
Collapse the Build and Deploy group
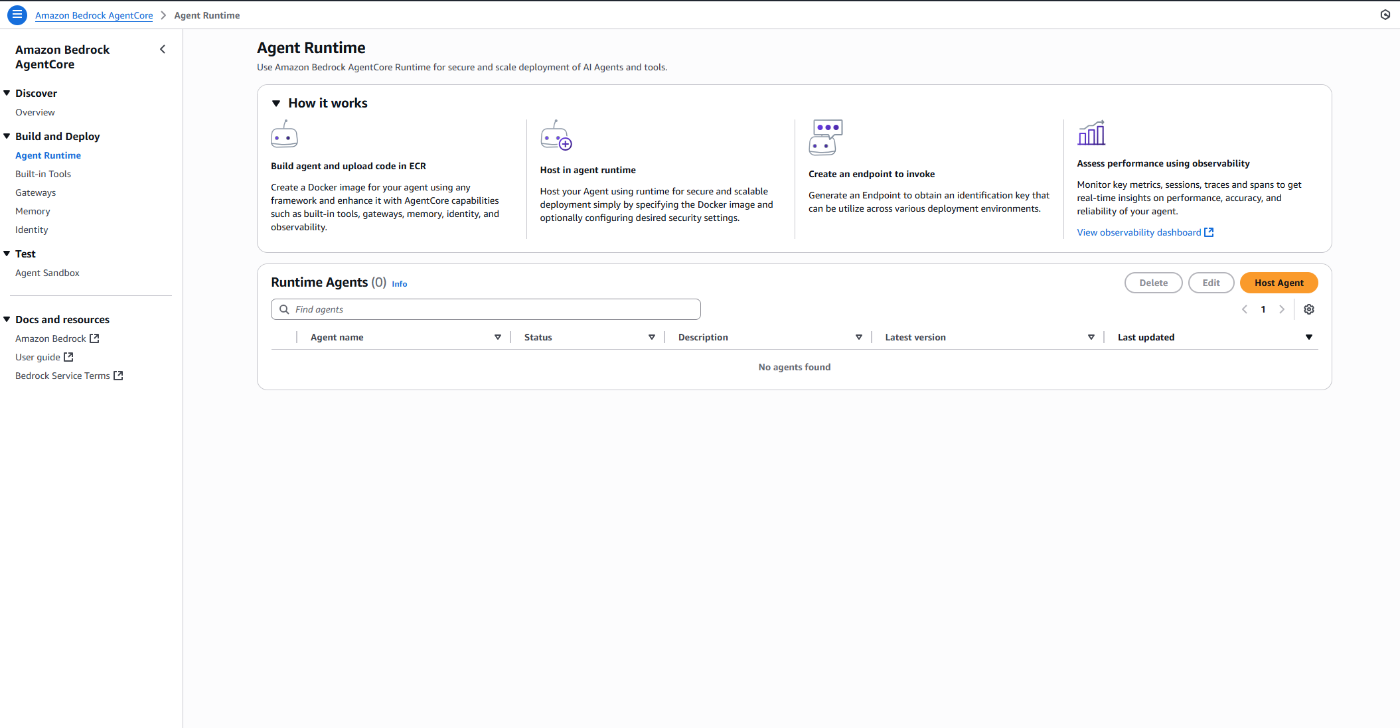7,136
